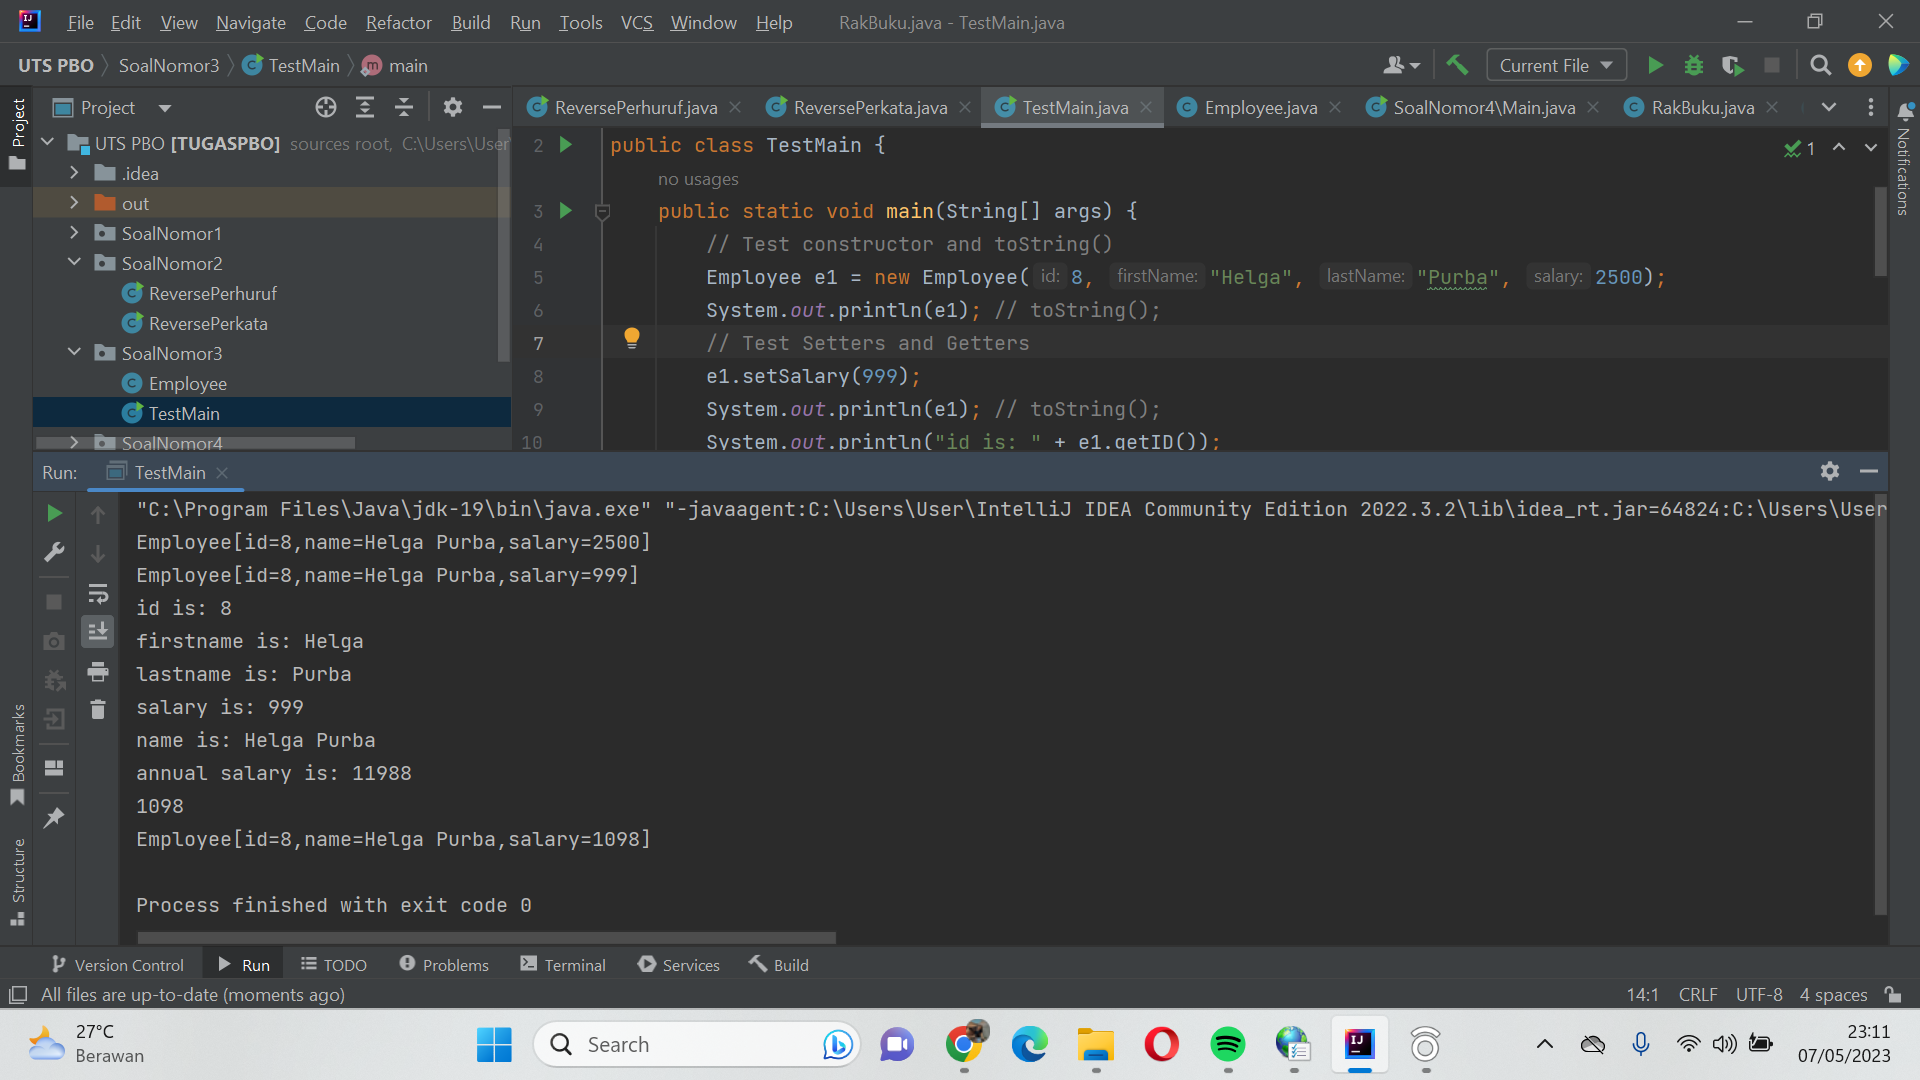
Task: Collapse the SoalNomor2 folder
Action: click(x=73, y=263)
